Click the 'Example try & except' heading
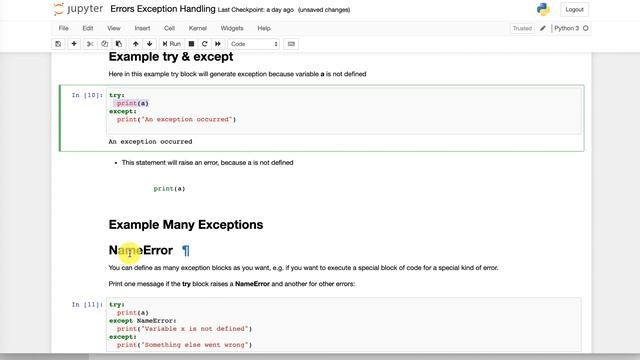The height and width of the screenshot is (360, 640). point(171,57)
